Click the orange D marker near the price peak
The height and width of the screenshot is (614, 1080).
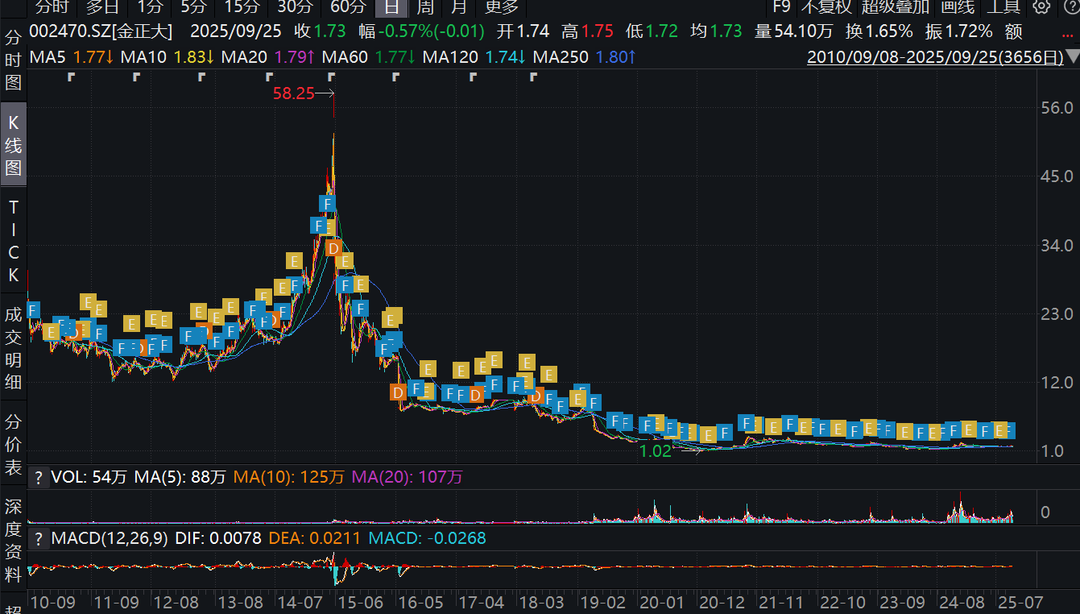334,248
